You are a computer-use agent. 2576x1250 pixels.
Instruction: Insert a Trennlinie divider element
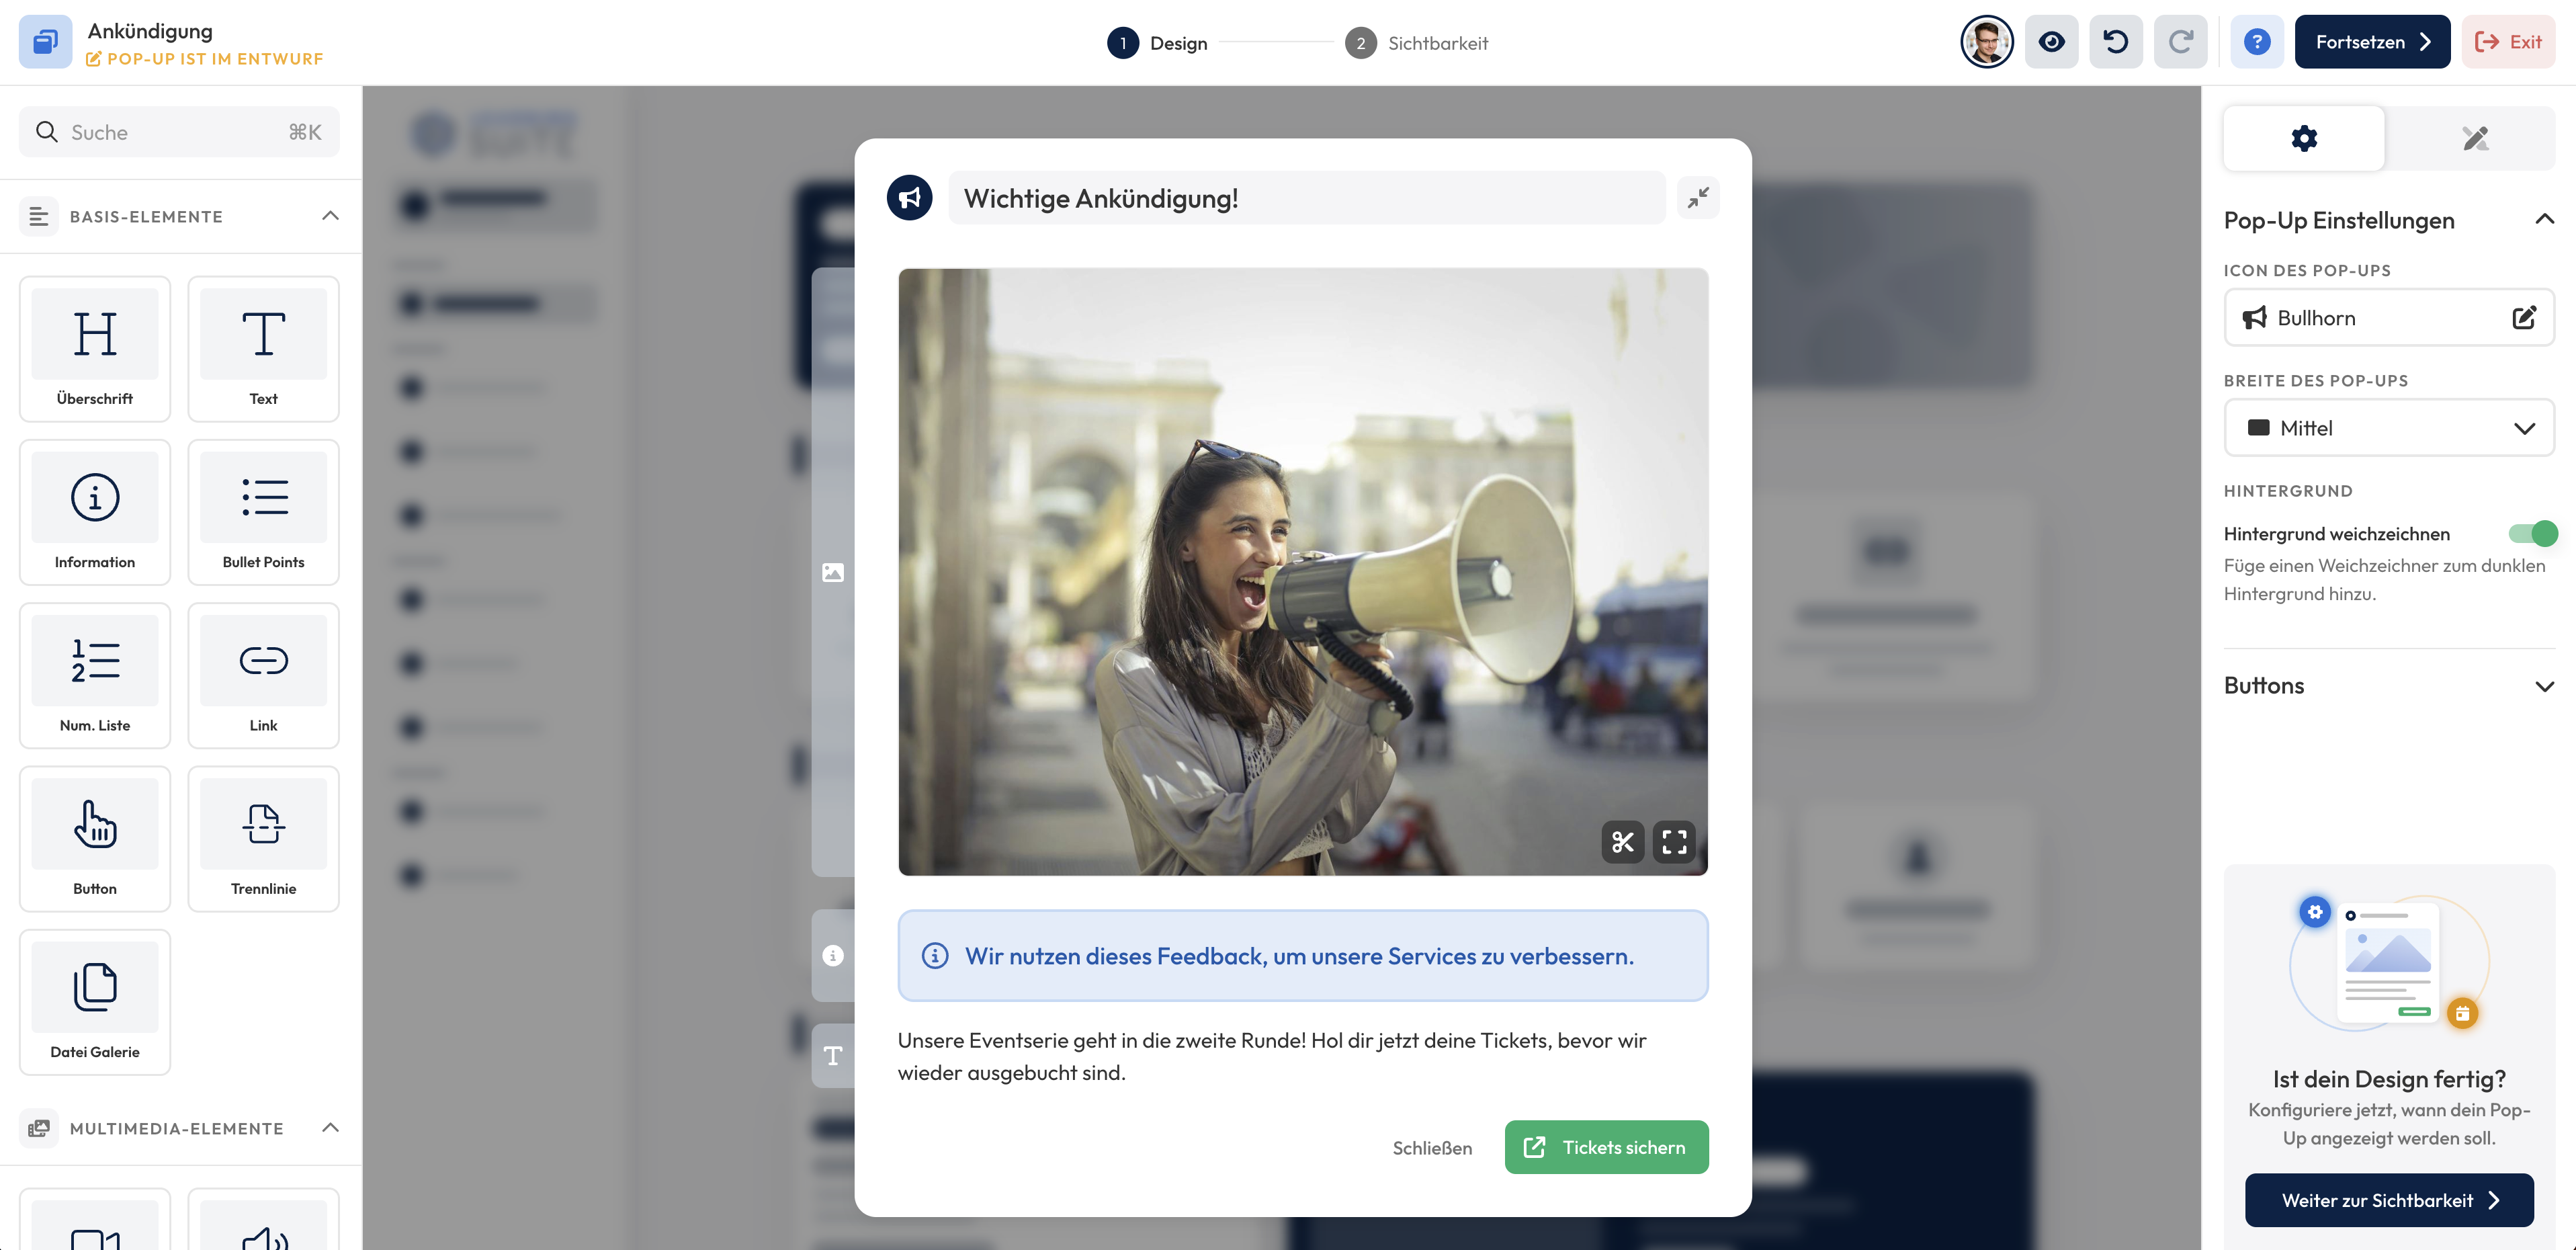pos(263,839)
